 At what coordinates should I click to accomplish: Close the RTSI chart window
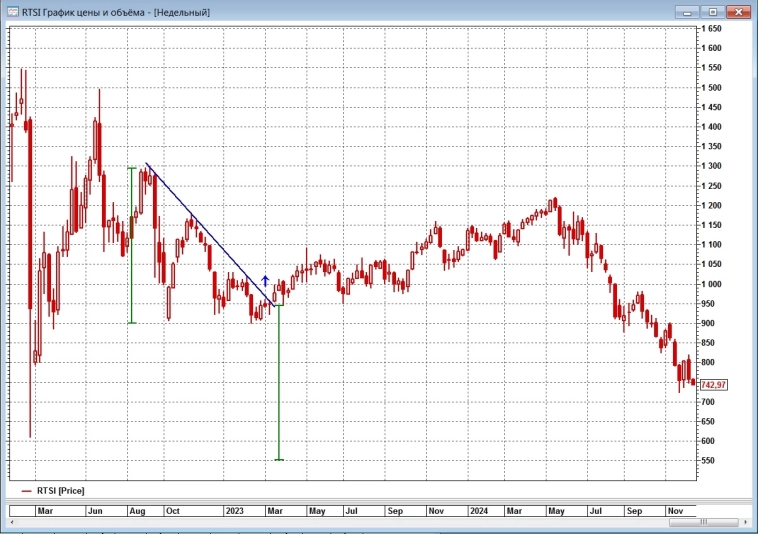coord(739,12)
